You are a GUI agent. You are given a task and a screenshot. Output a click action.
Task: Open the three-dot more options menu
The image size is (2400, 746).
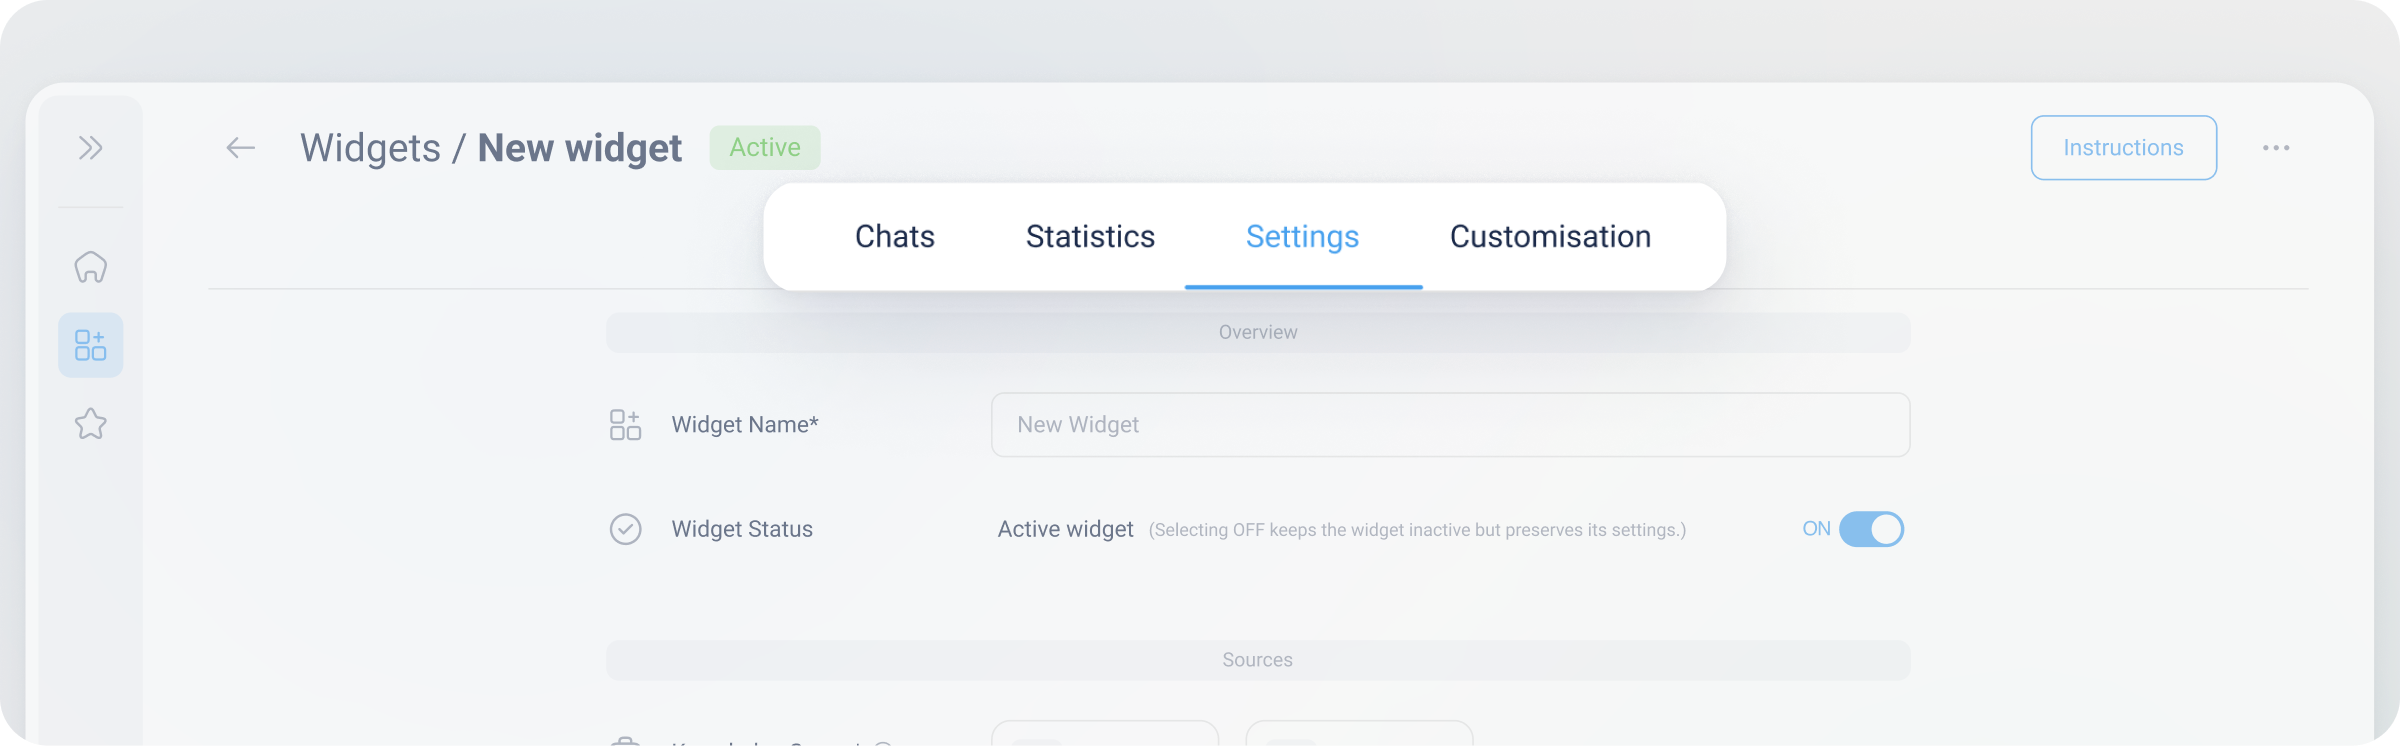(x=2276, y=148)
